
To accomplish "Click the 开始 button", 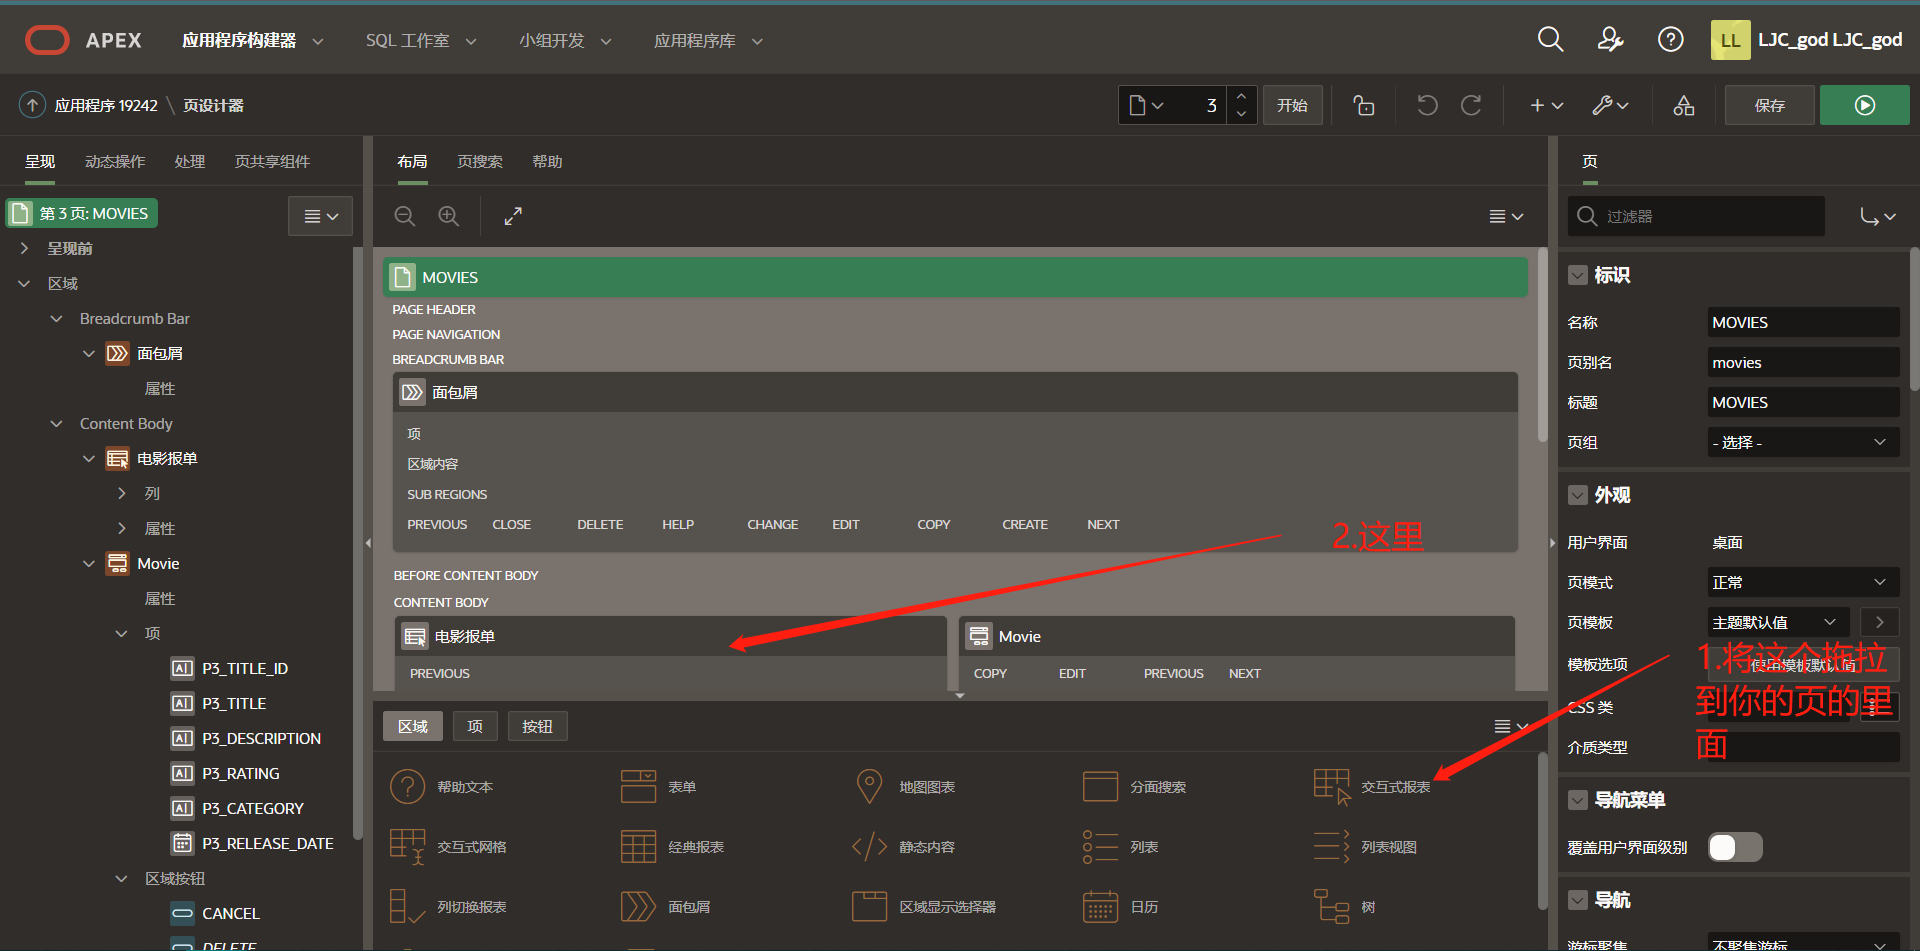I will coord(1292,105).
